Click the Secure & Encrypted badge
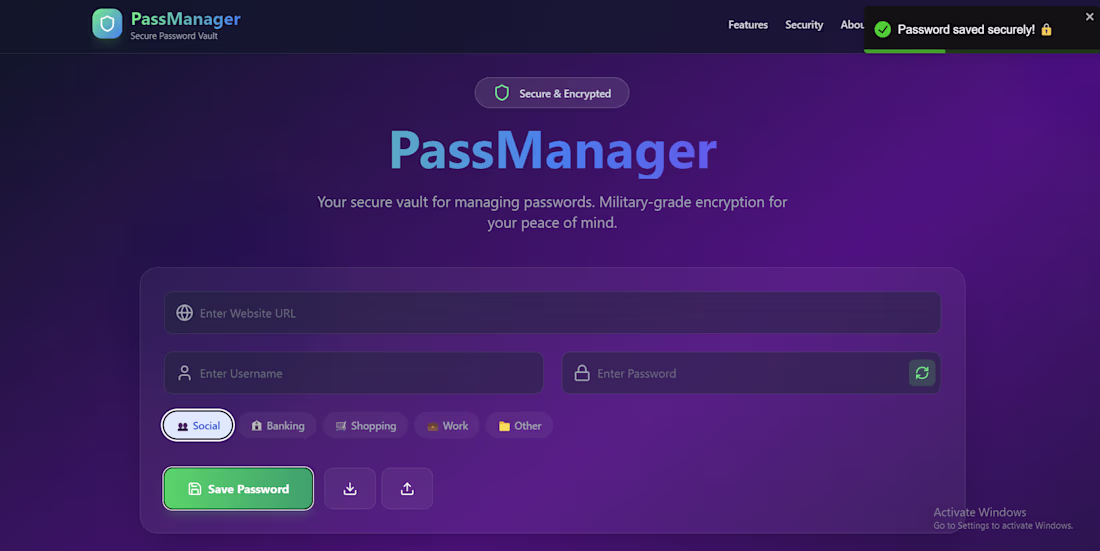 (x=552, y=93)
